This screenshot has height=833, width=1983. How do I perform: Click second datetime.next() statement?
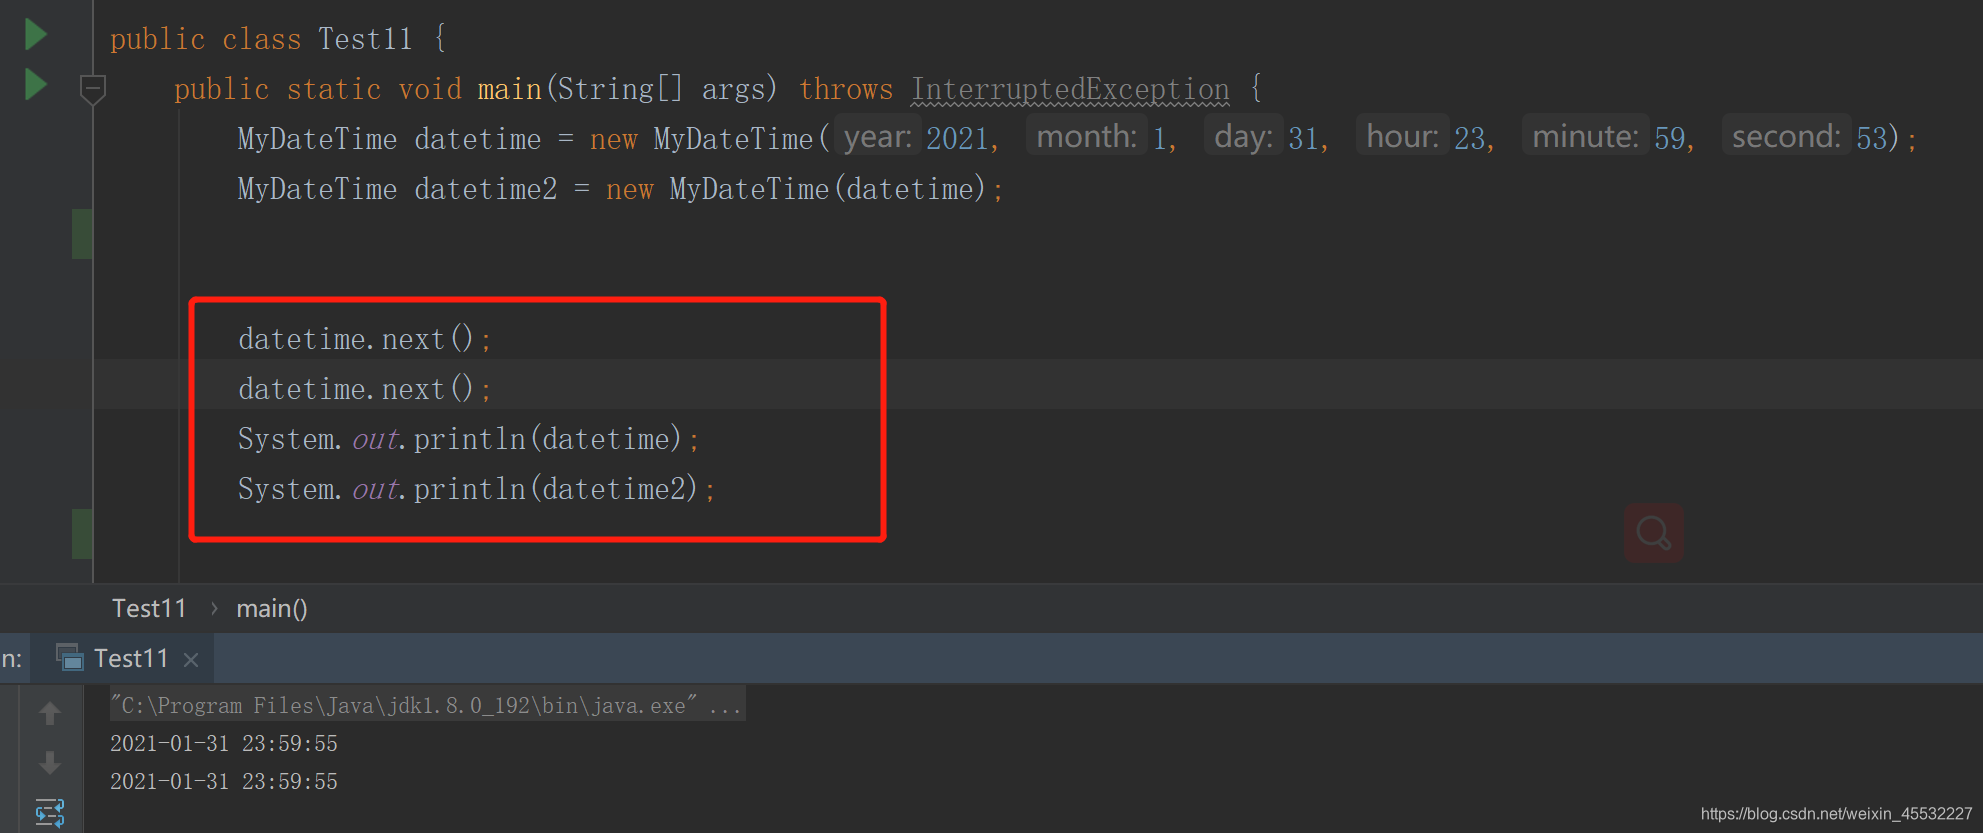[365, 389]
